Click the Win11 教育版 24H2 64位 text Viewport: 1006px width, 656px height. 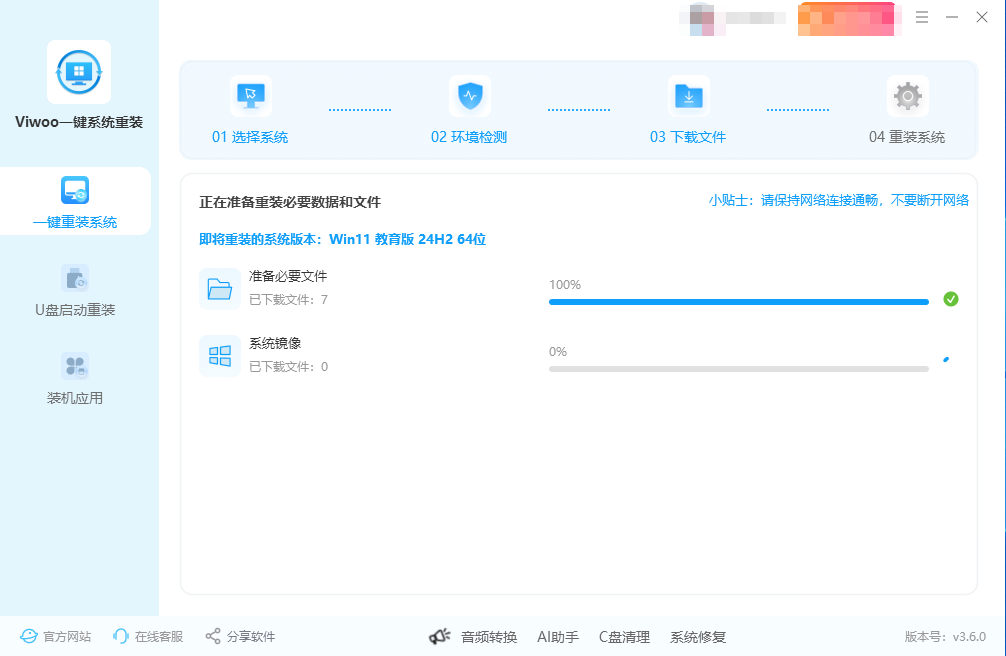click(407, 239)
